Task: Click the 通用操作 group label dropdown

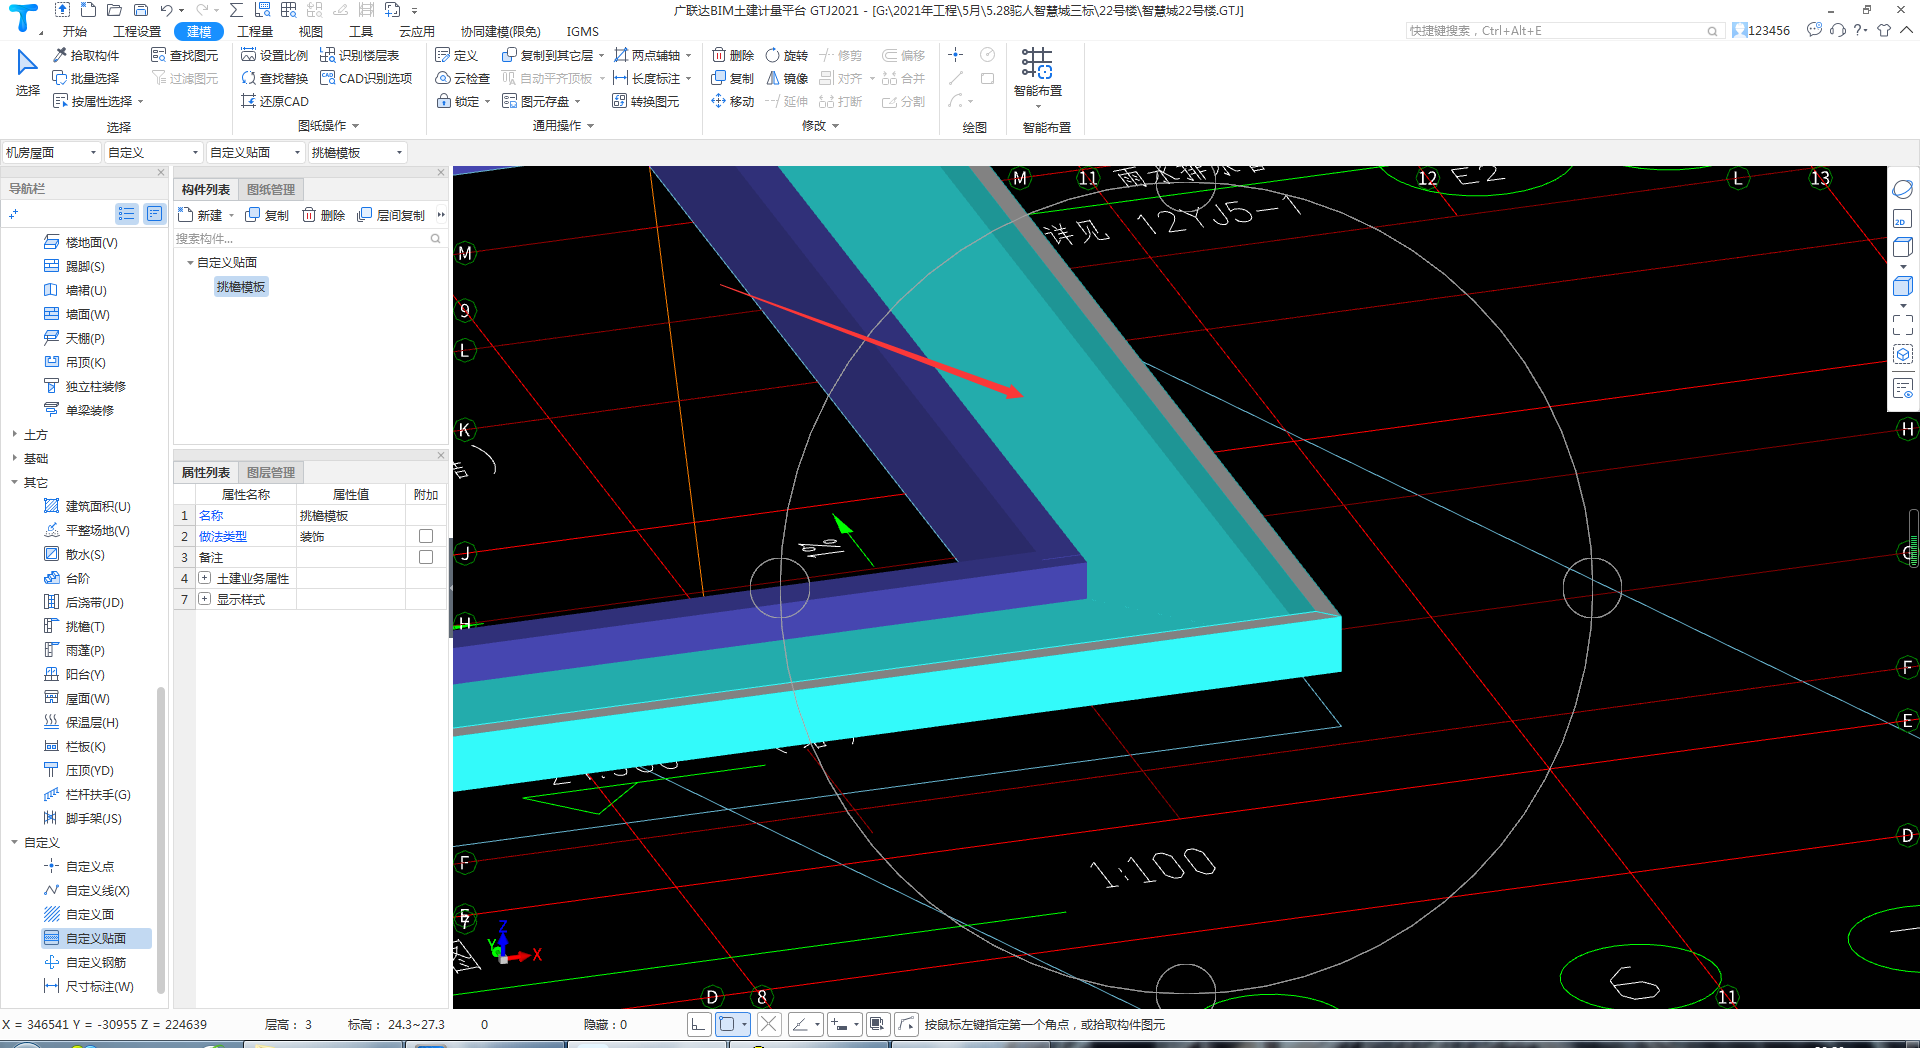Action: click(563, 126)
